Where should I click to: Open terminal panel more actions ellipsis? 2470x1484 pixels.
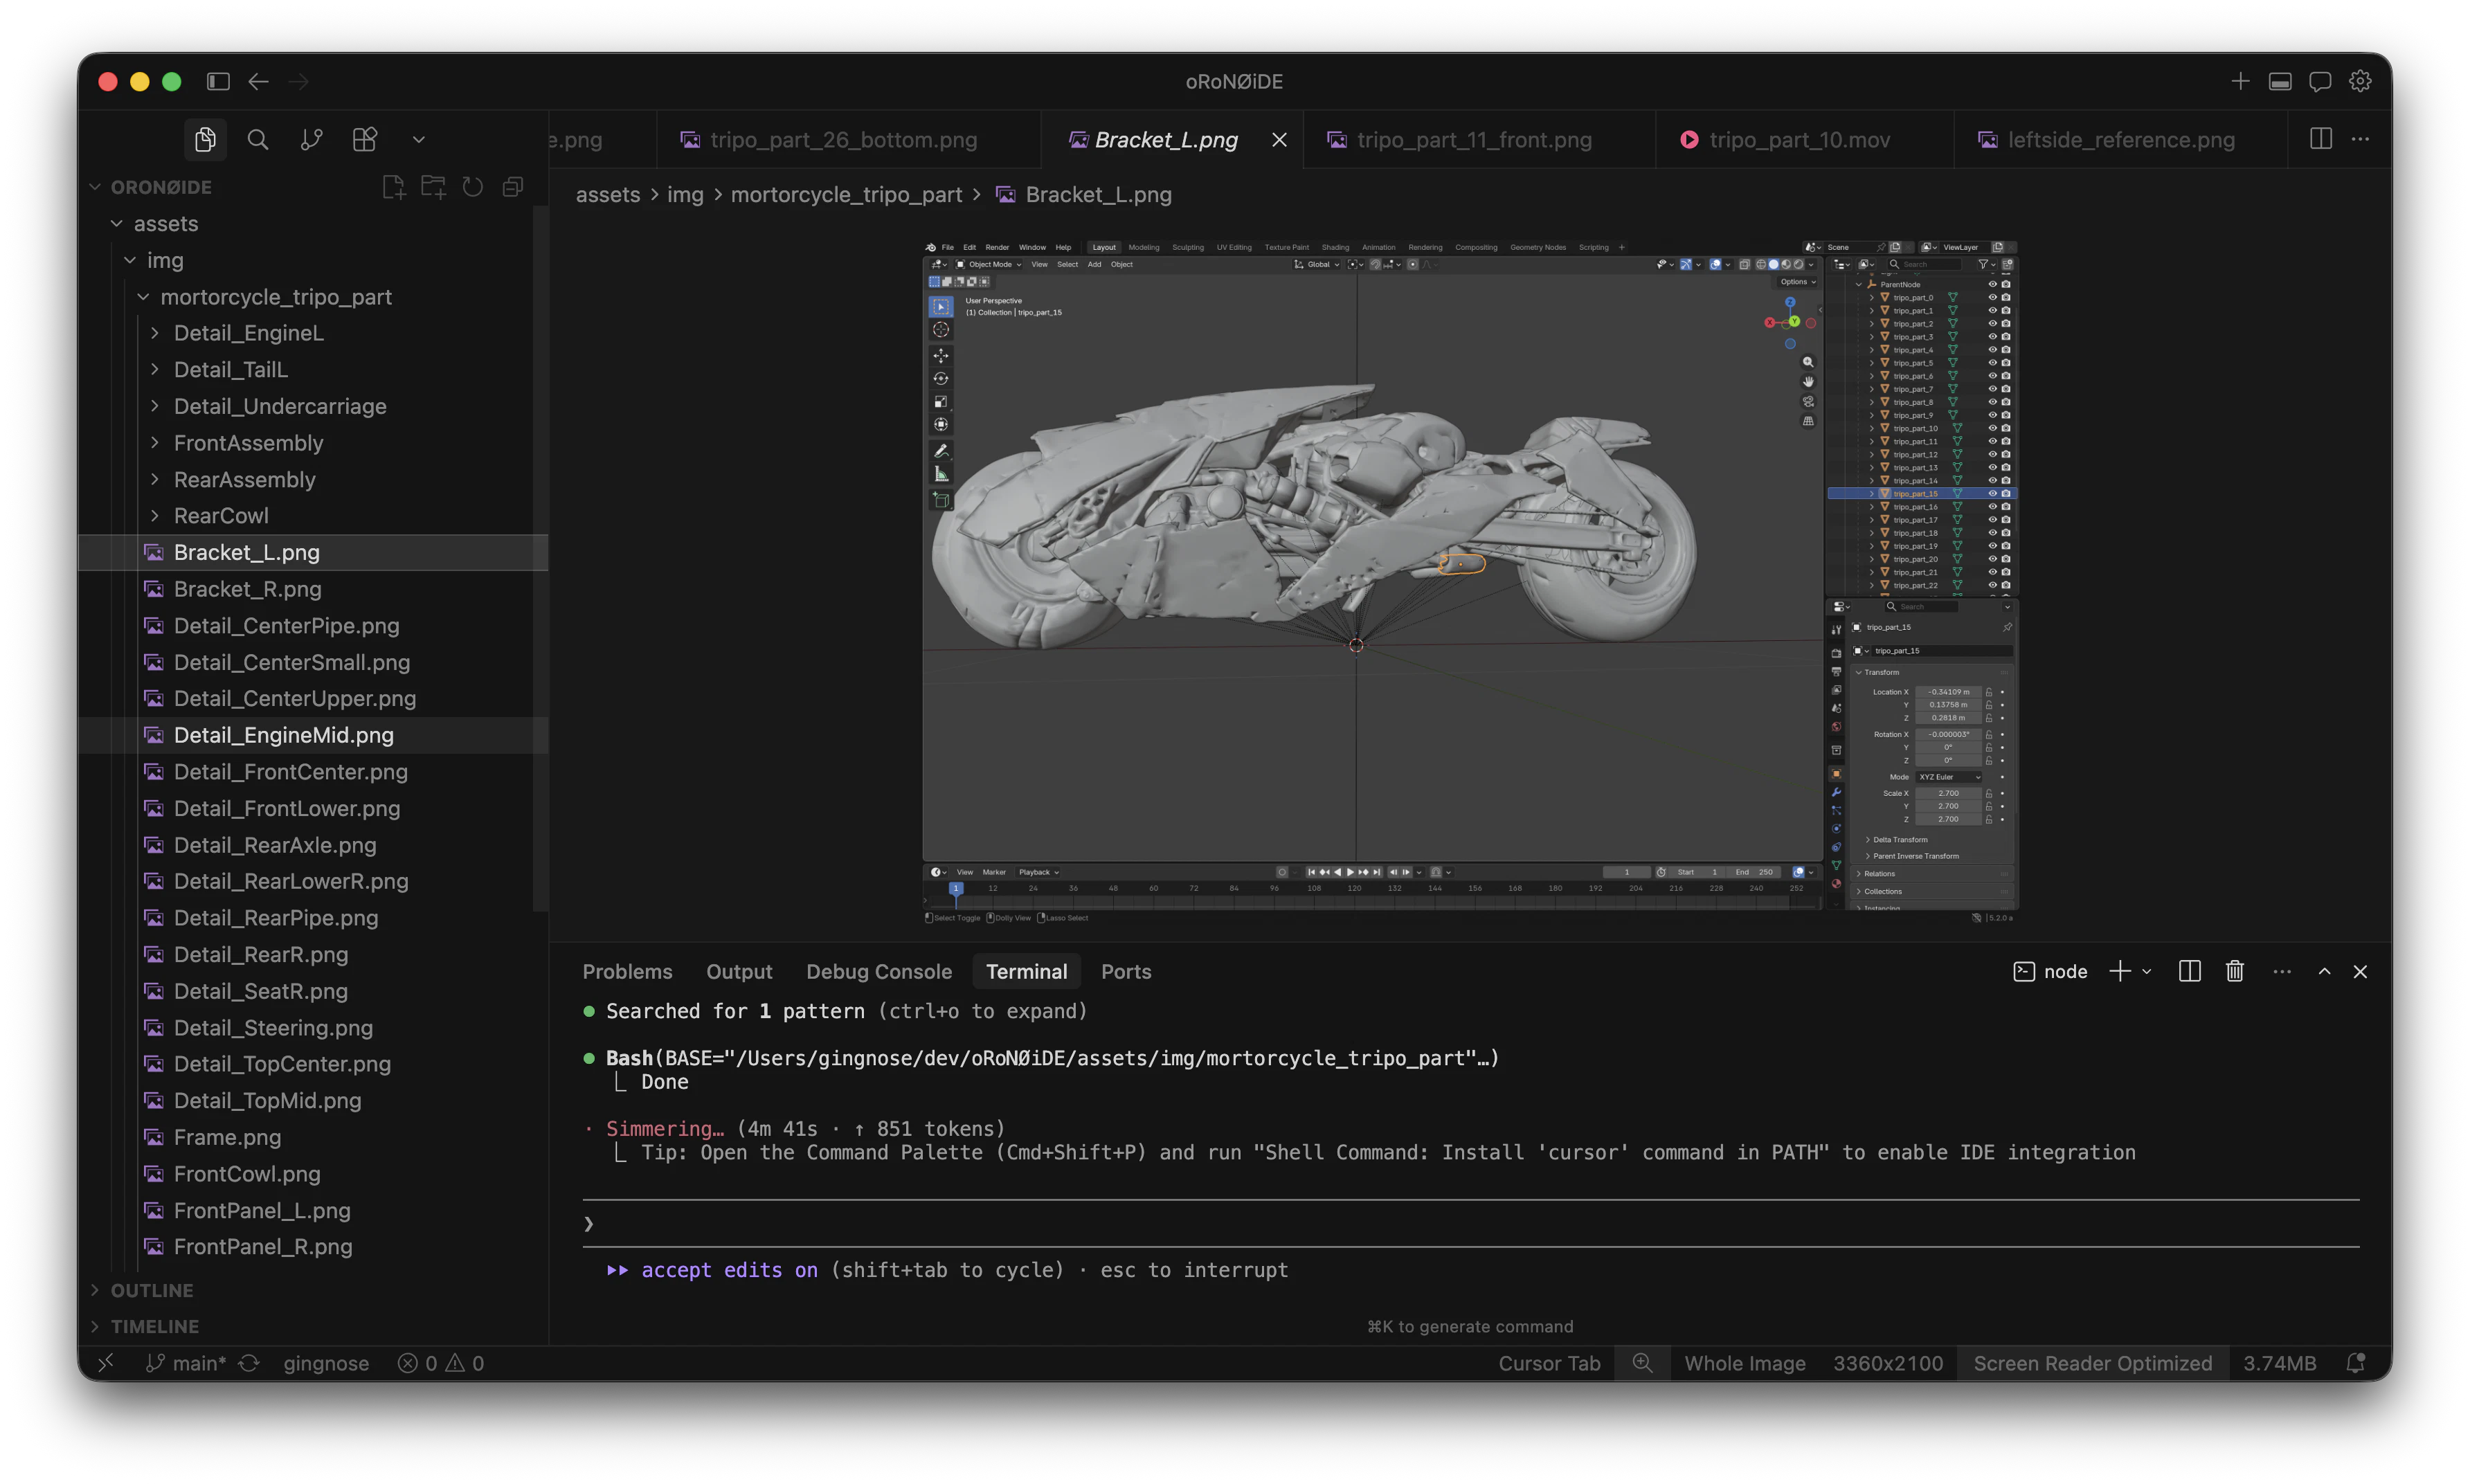(2281, 972)
